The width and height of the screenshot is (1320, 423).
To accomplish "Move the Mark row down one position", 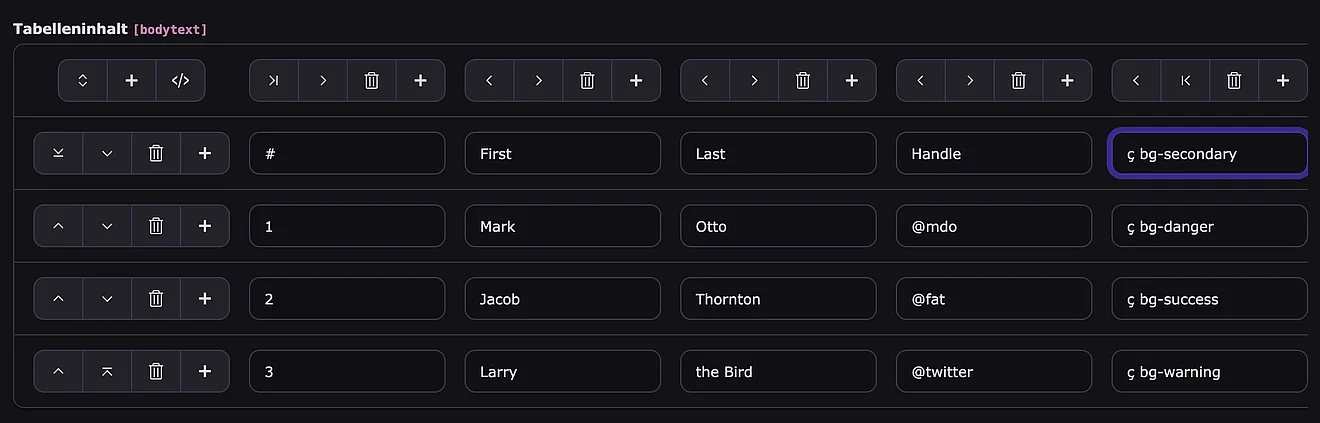I will pyautogui.click(x=107, y=226).
